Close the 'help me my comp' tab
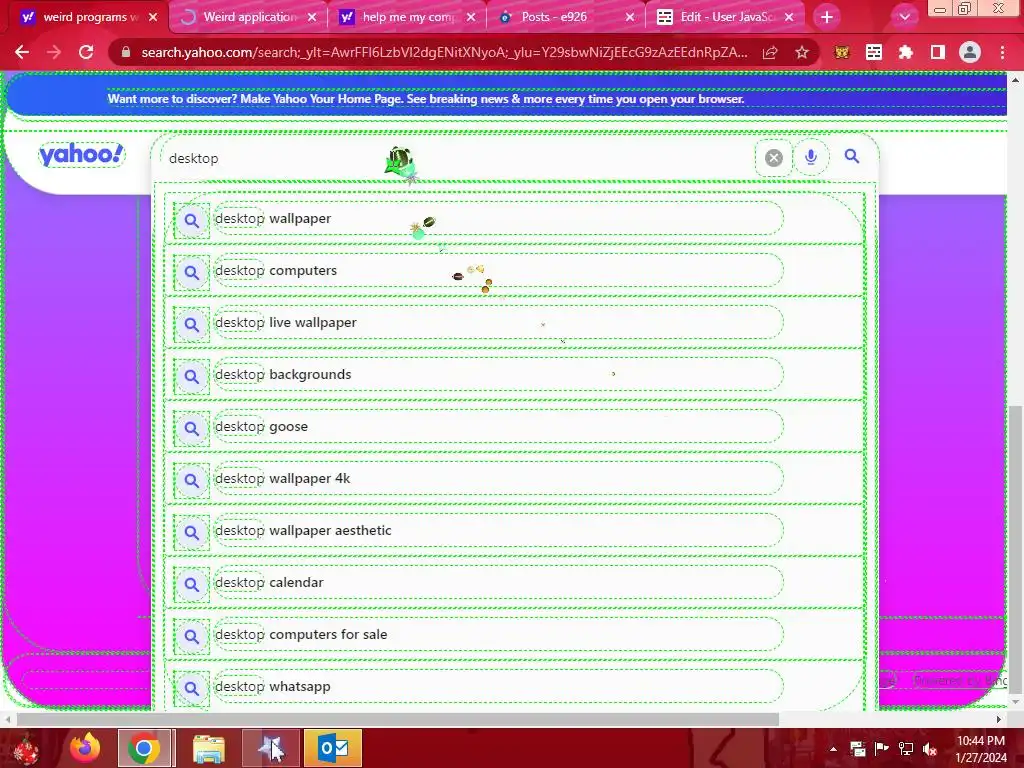 tap(471, 17)
